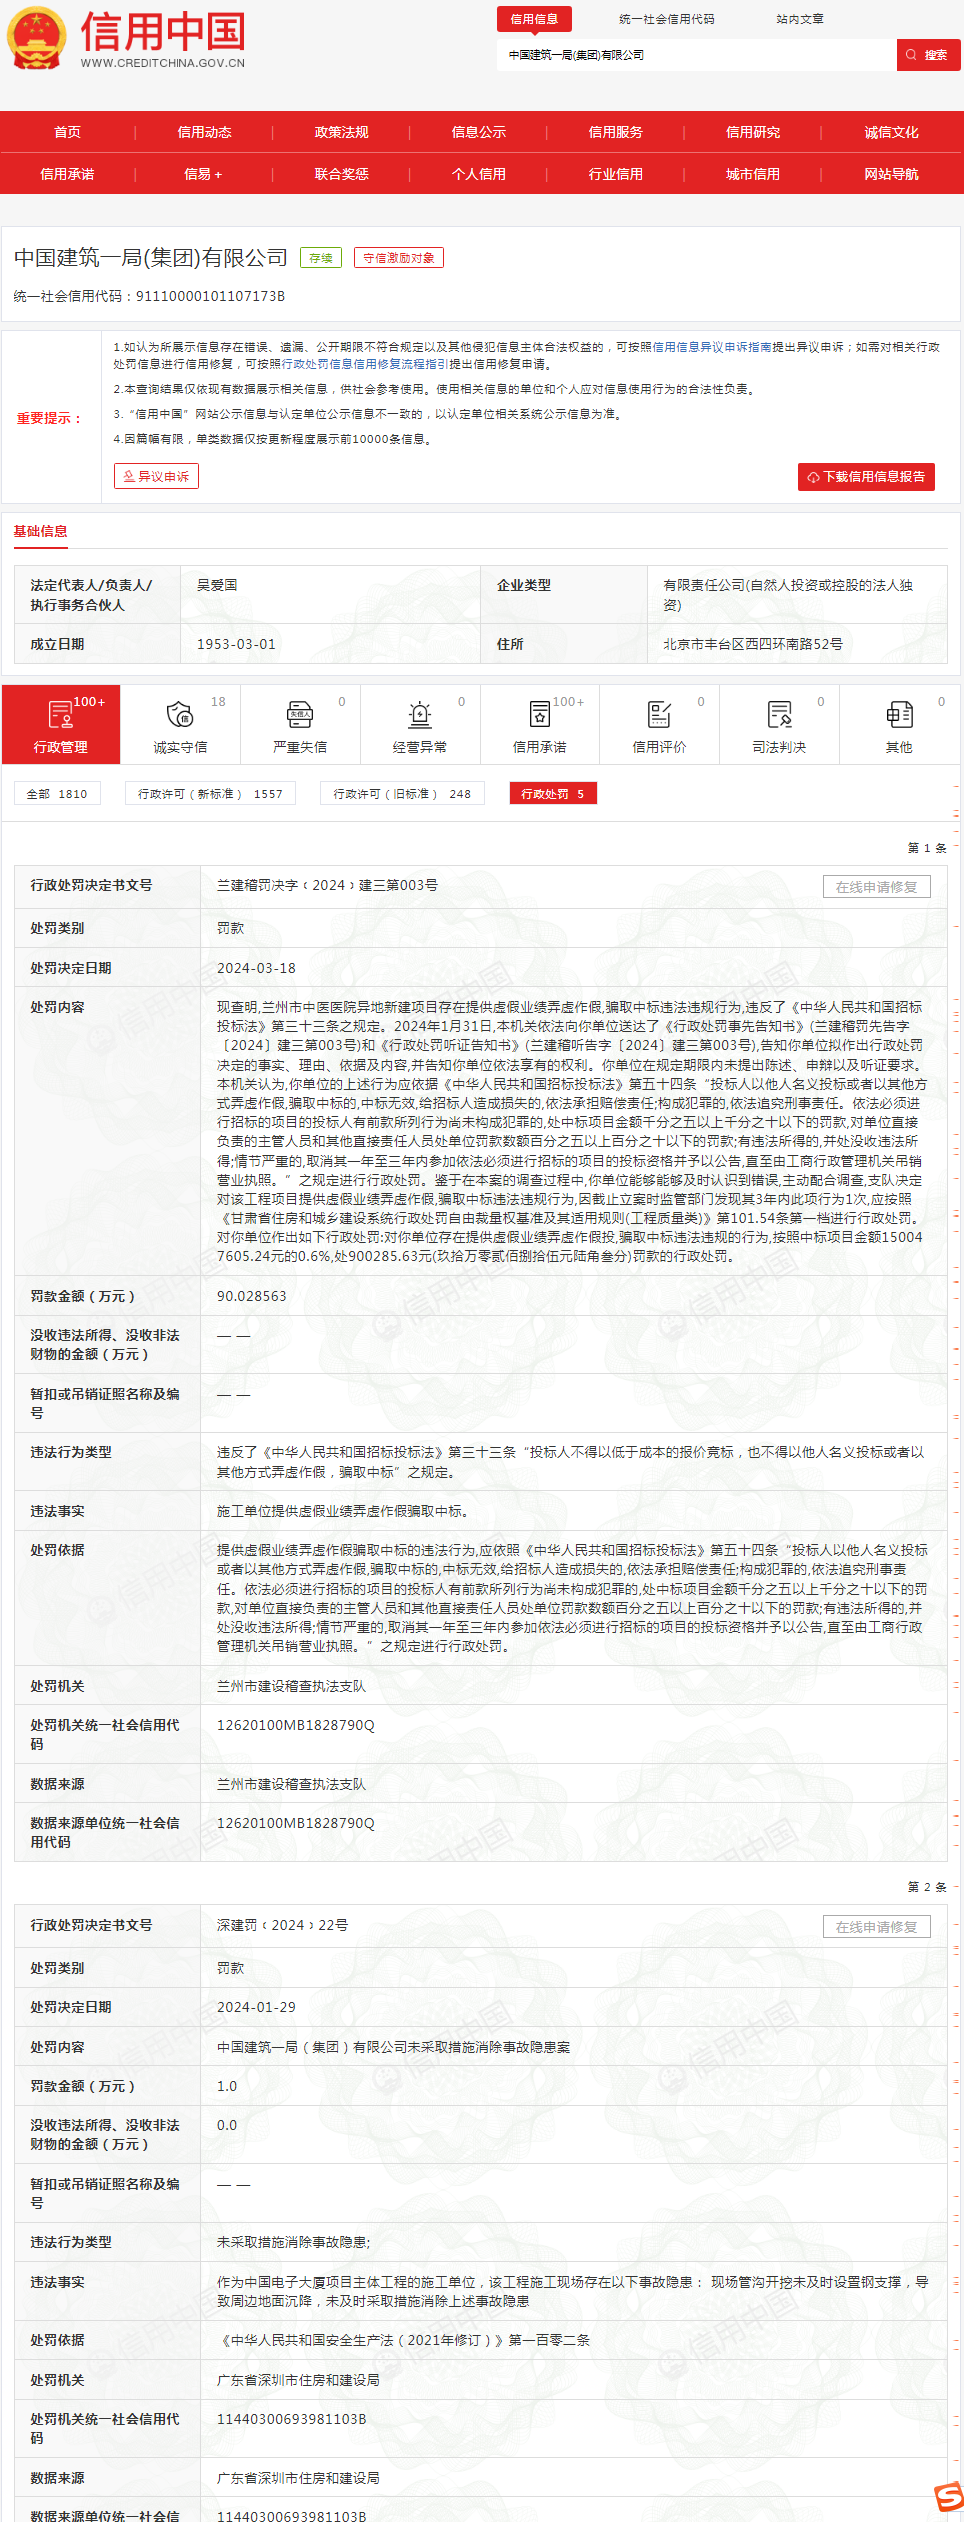
Task: Open the 信息公示 navigation item
Action: click(478, 132)
